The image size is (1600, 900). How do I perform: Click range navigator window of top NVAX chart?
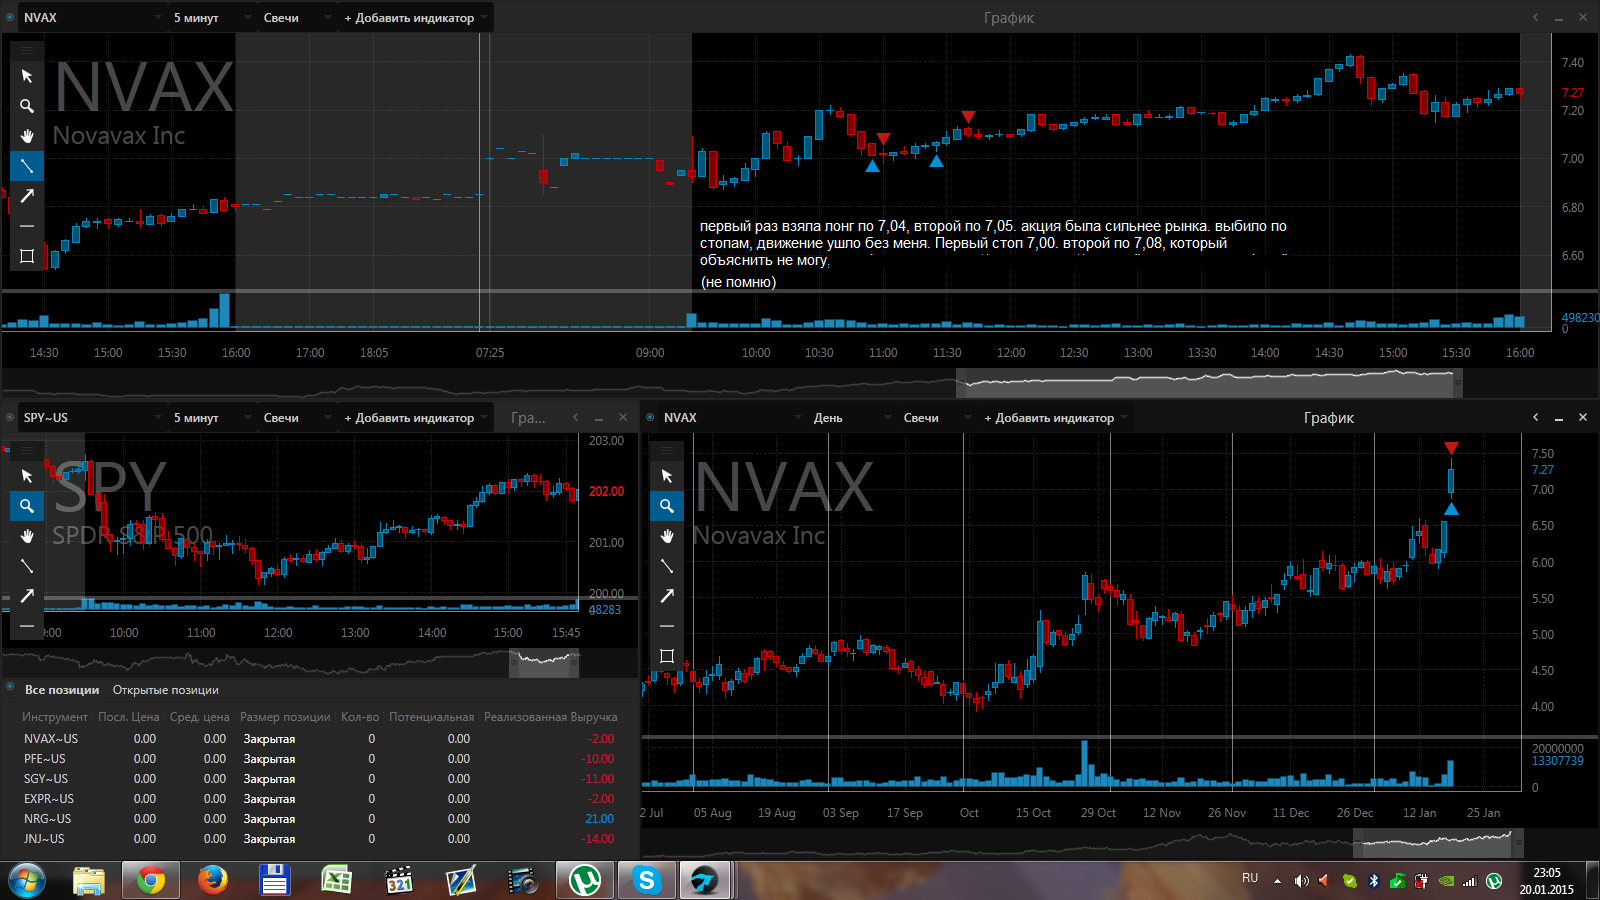click(1209, 382)
